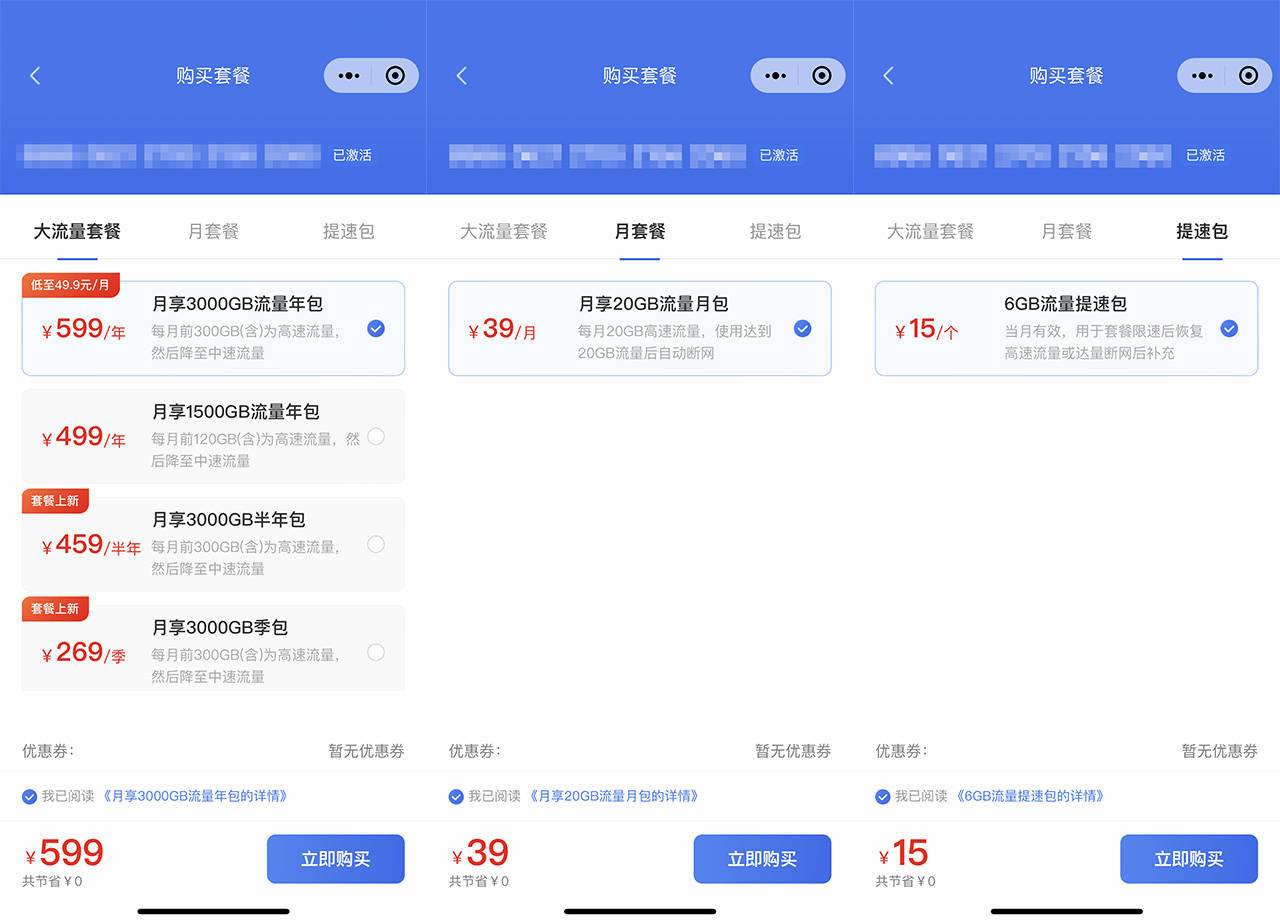Choose the 月享3000GB季包 plan radio
Screen dimensions: 1280x923
[376, 652]
